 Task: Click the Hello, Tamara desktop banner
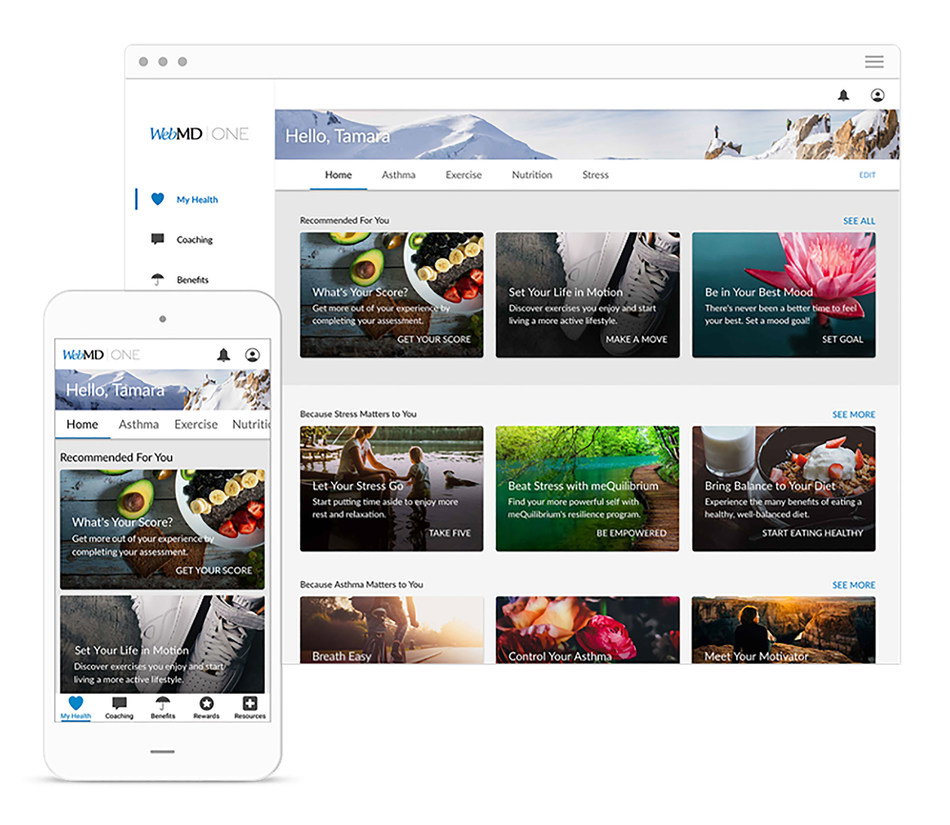pyautogui.click(x=587, y=134)
